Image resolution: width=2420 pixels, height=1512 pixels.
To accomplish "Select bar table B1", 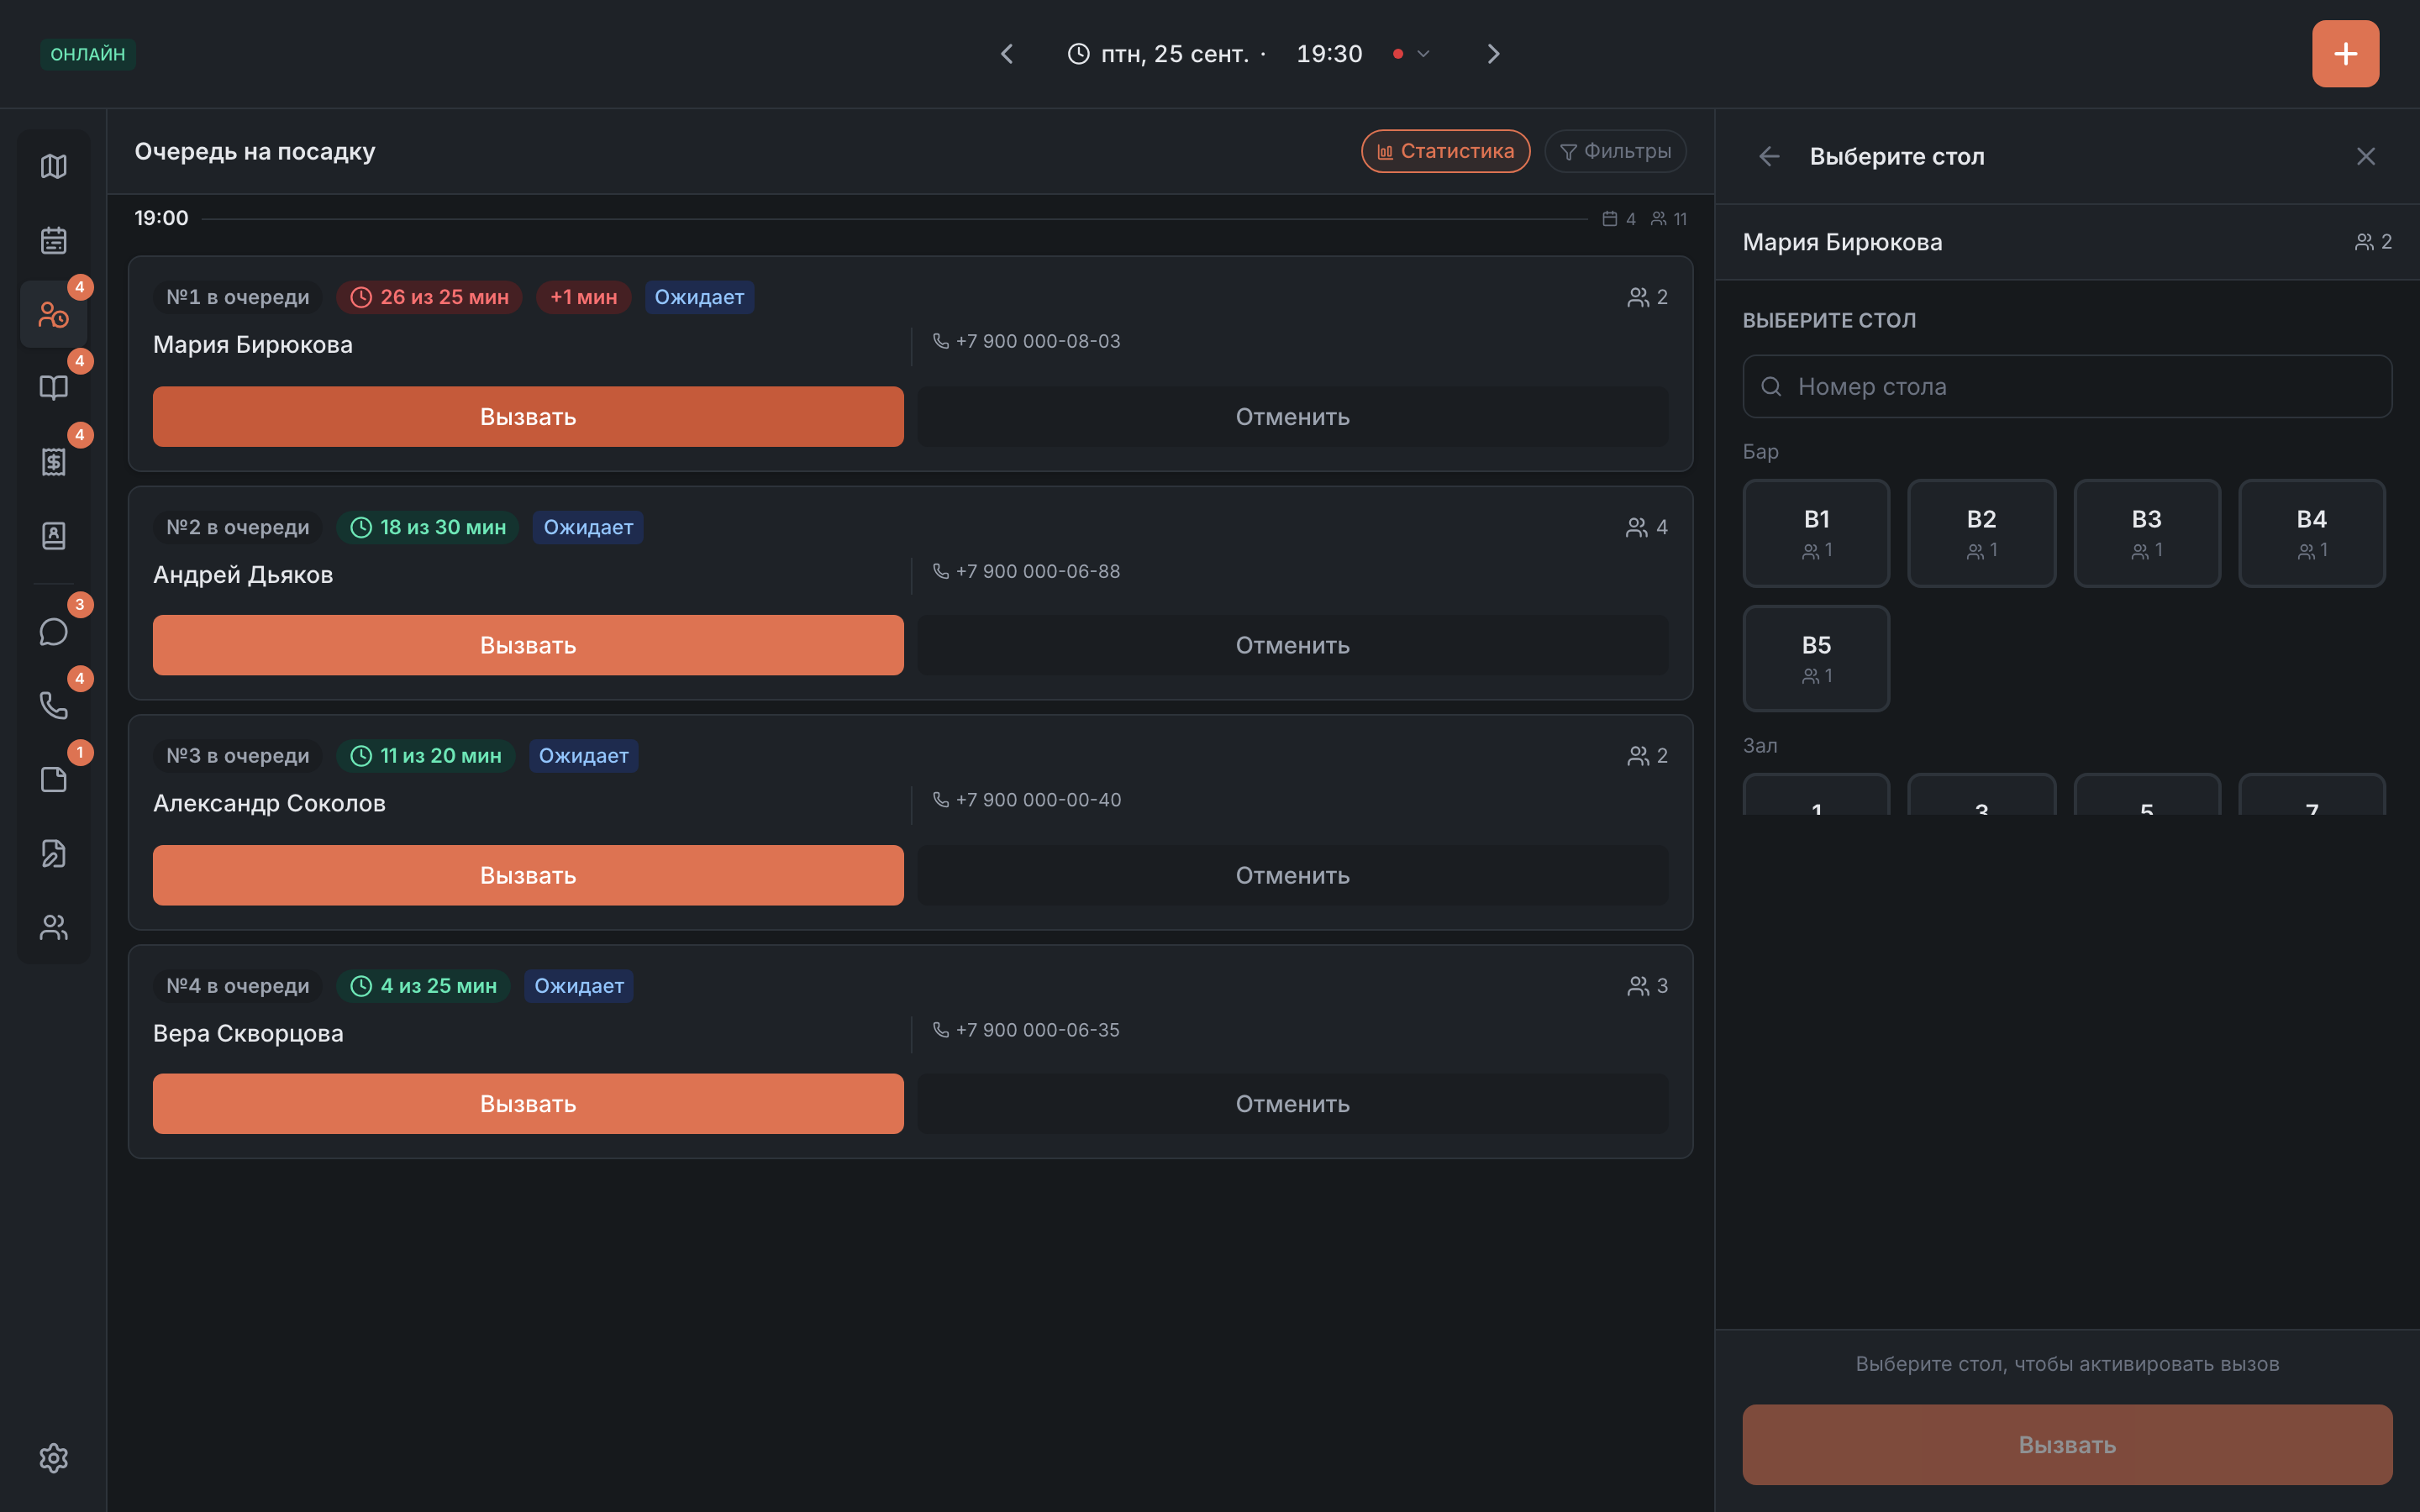I will pyautogui.click(x=1816, y=533).
